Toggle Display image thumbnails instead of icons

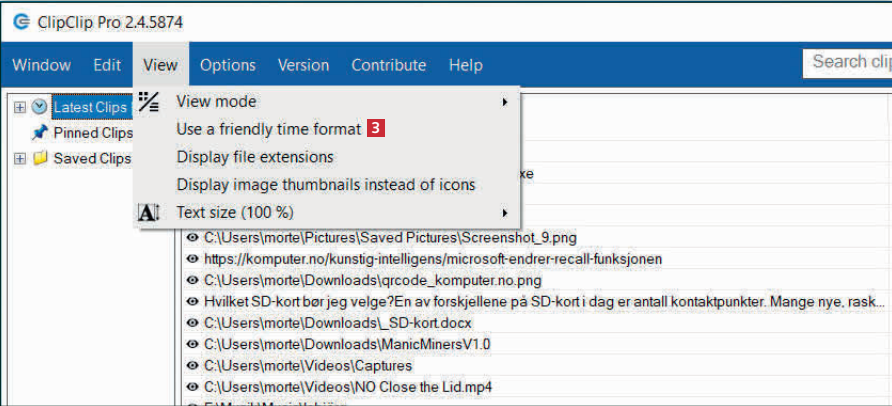pyautogui.click(x=327, y=185)
